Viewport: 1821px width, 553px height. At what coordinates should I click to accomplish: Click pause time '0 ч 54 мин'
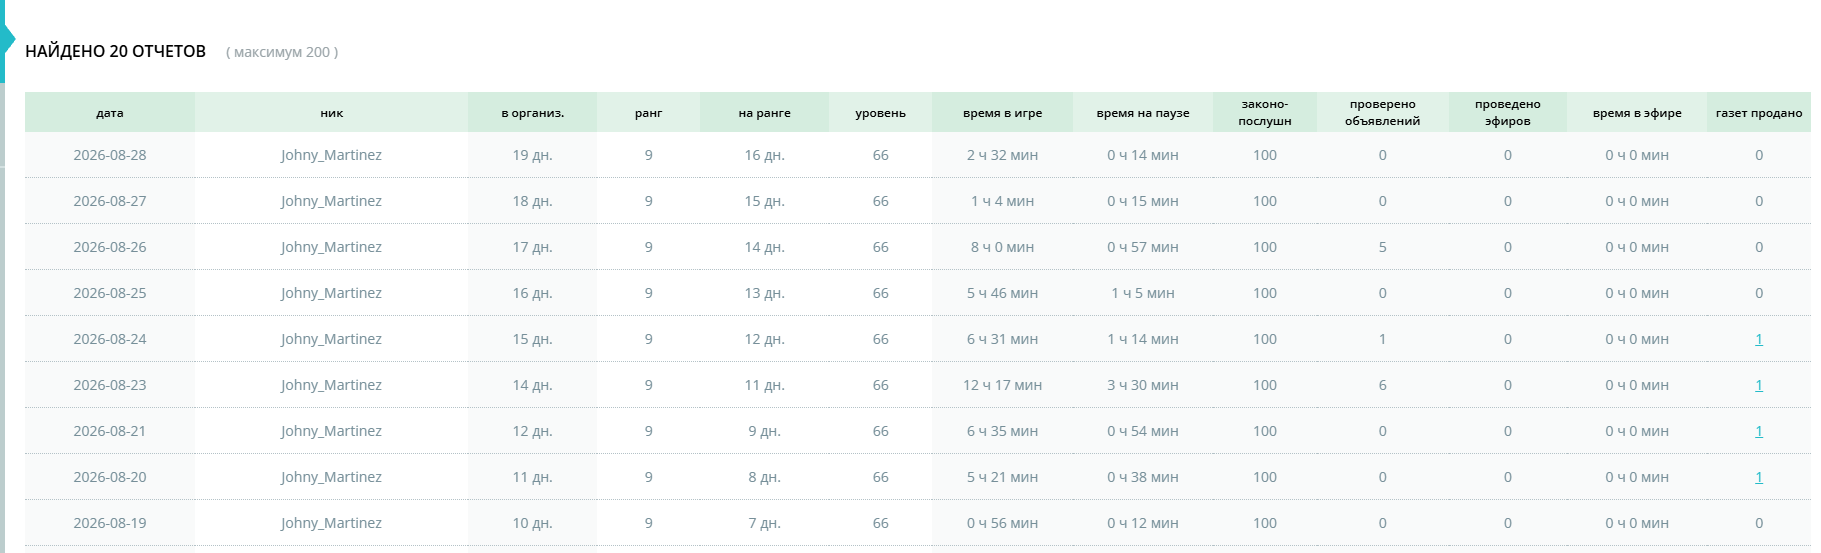[x=1143, y=431]
